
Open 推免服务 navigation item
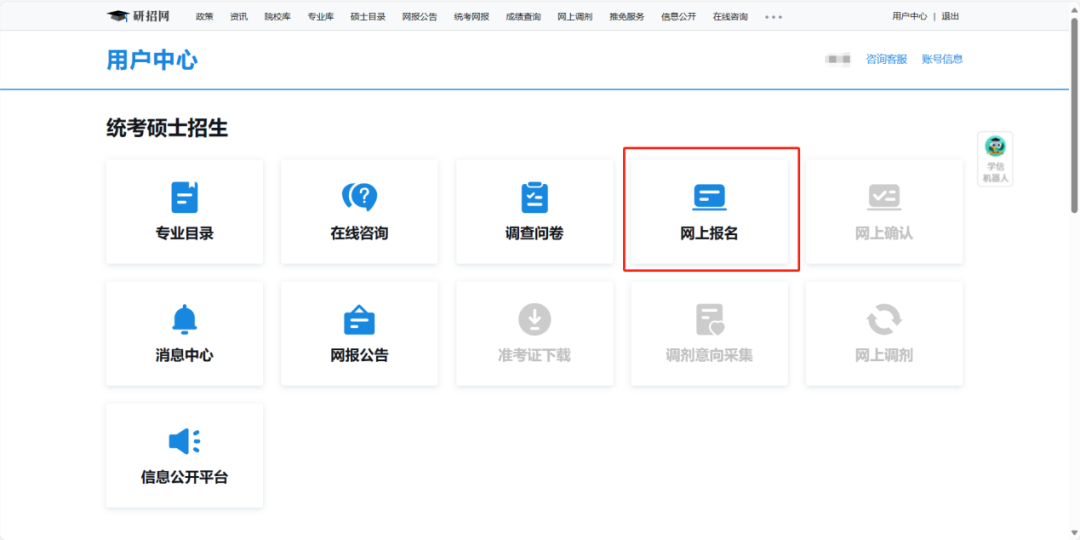click(627, 17)
